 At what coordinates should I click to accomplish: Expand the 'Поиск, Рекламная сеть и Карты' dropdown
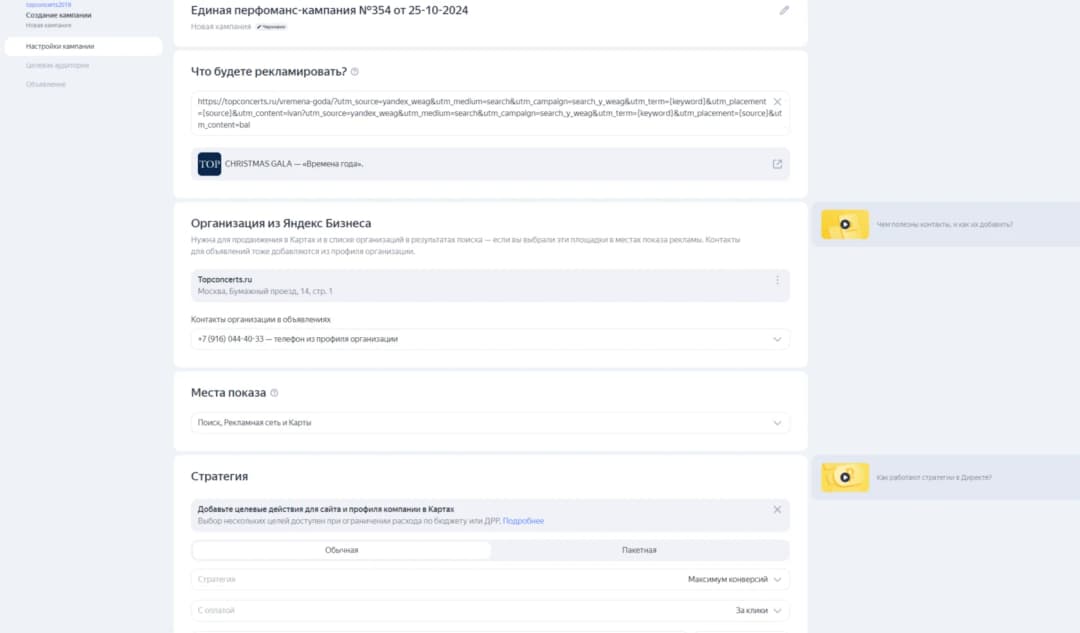pos(490,423)
